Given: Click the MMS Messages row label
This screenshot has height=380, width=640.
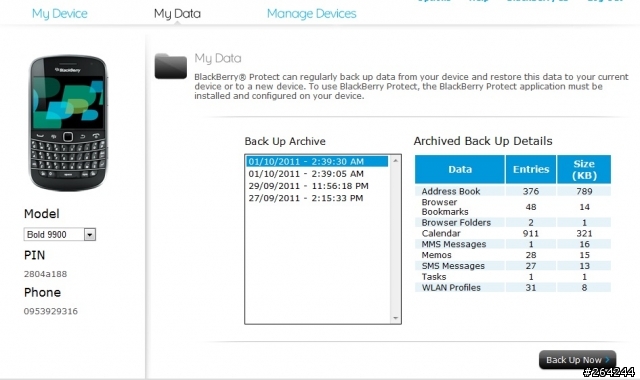Looking at the screenshot, I should pyautogui.click(x=453, y=244).
